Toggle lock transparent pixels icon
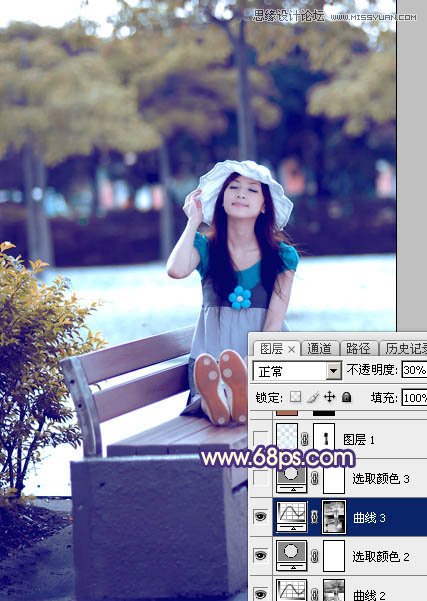The image size is (427, 601). [296, 397]
